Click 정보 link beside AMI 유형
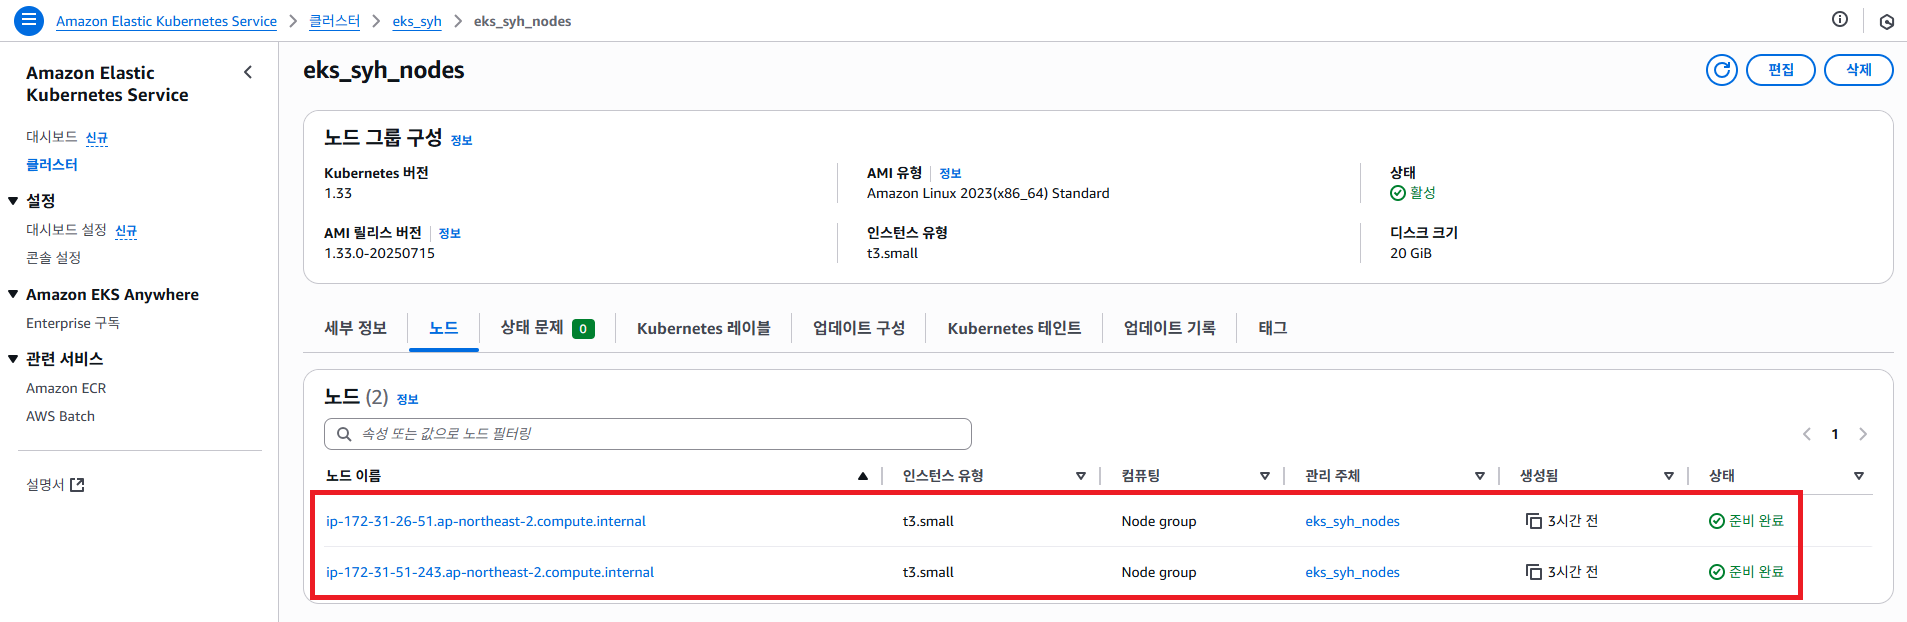 [x=950, y=174]
